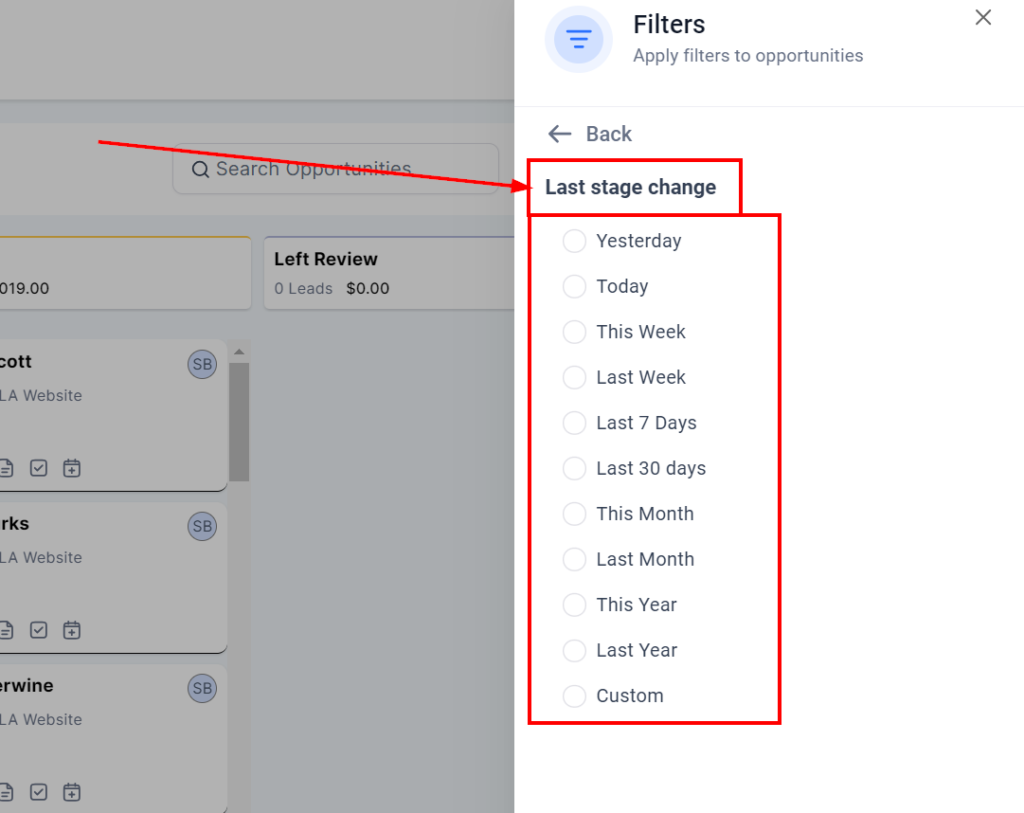This screenshot has width=1024, height=813.
Task: Select Last 7 Days radio button
Action: coord(574,423)
